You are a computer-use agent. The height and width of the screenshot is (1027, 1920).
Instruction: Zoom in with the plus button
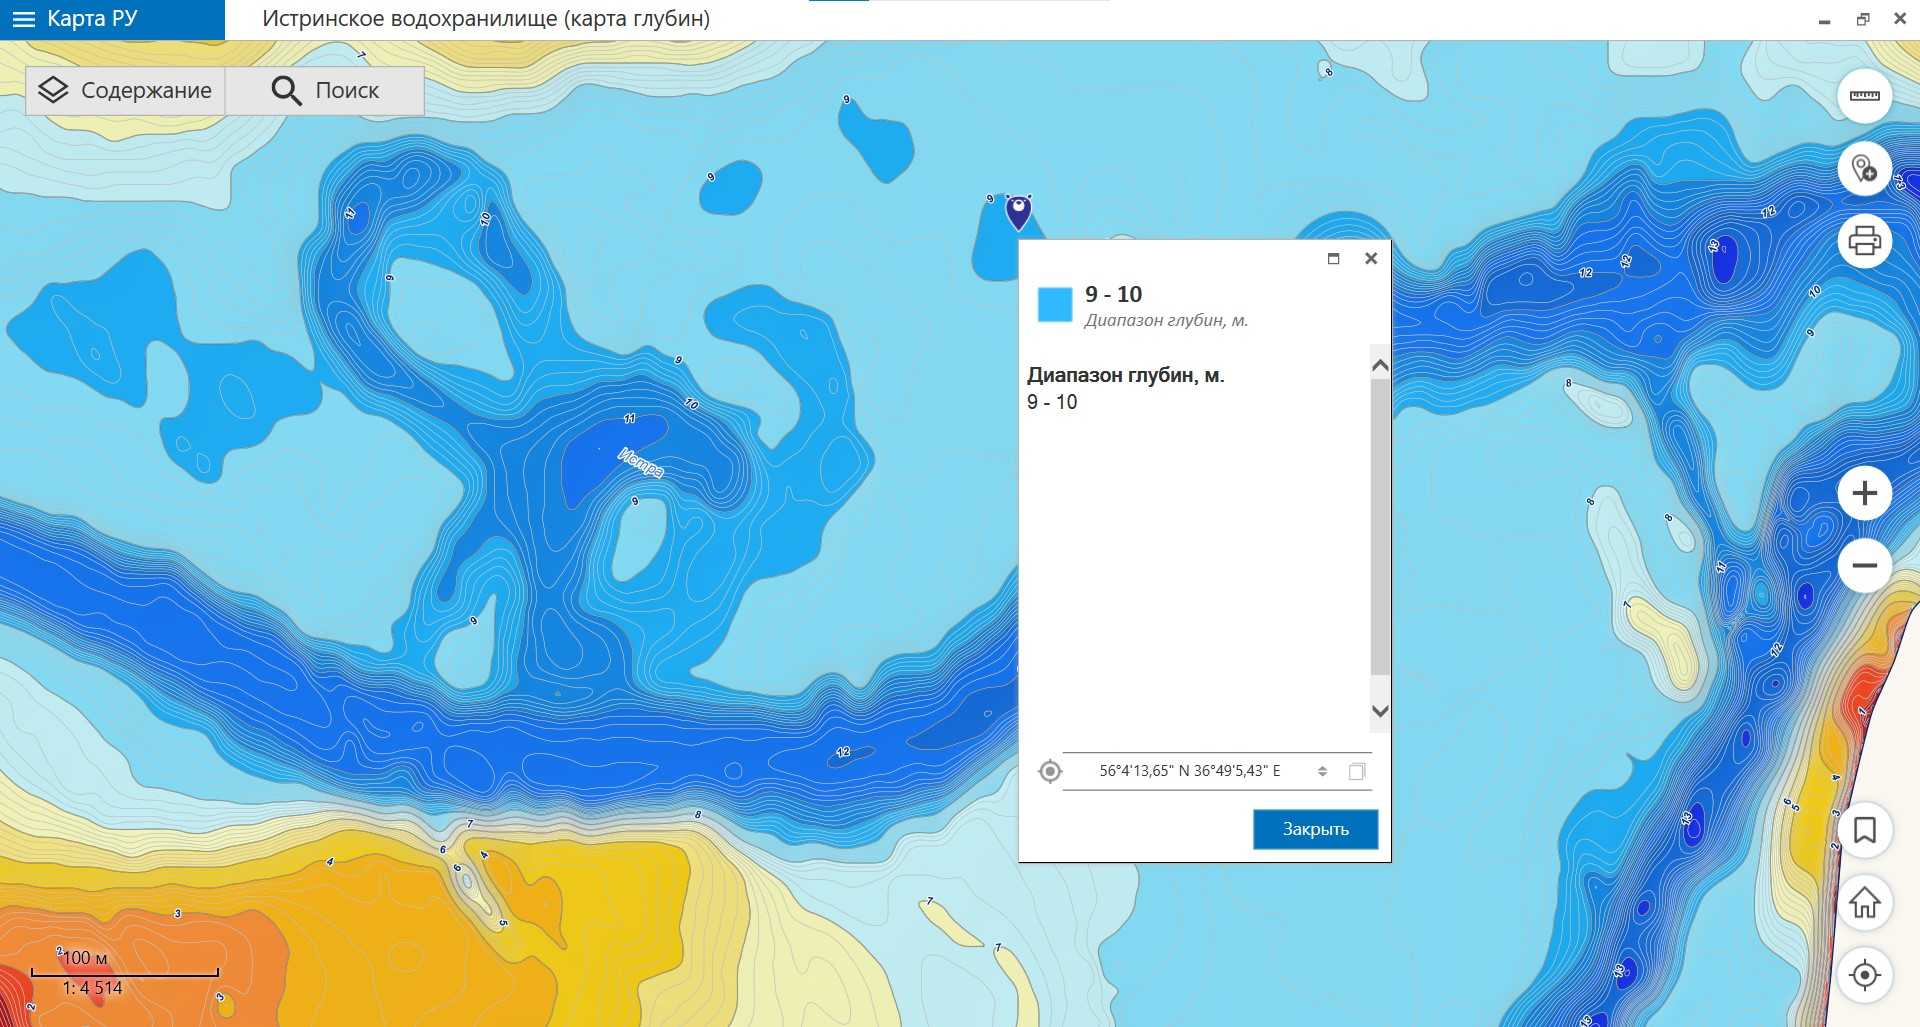point(1864,493)
